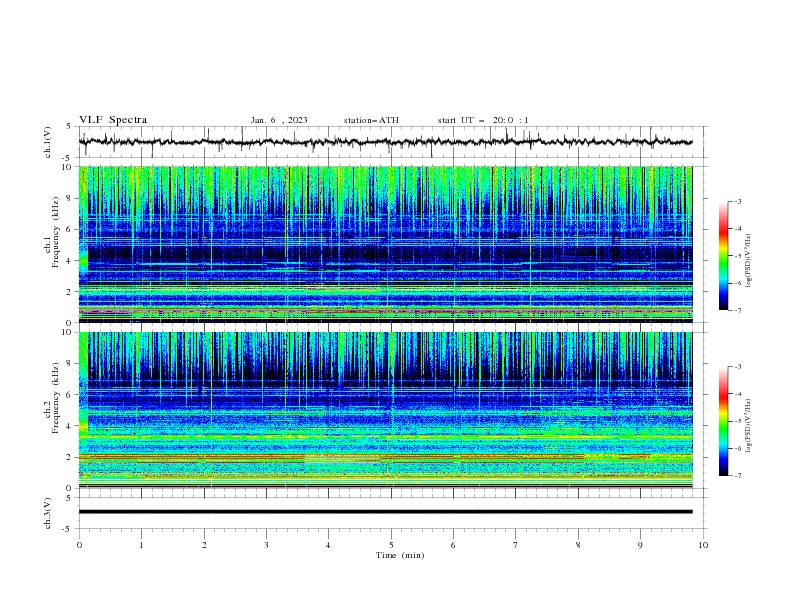This screenshot has height=612, width=792.
Task: Click the ch.2 "Frequency (kHz)" axis title
Action: pyautogui.click(x=56, y=397)
